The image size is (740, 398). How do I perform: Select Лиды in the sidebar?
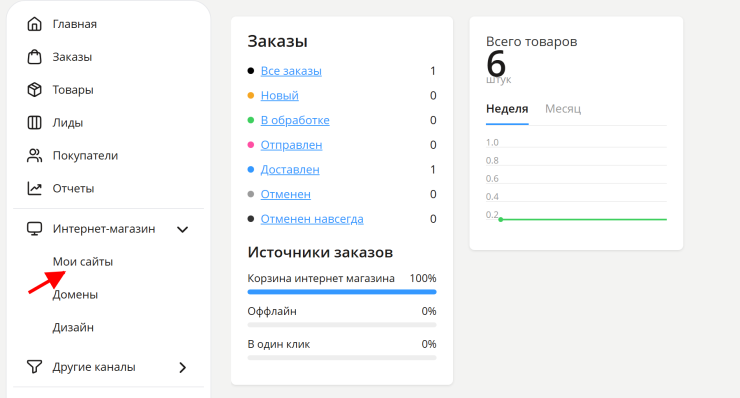tap(68, 123)
